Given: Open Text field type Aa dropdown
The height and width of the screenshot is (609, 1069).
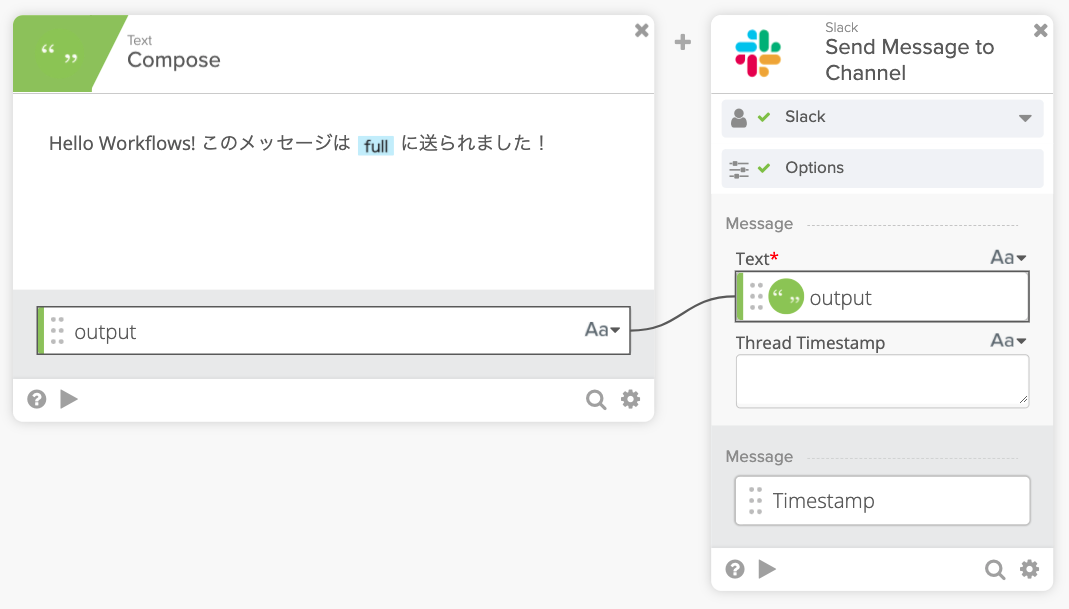Looking at the screenshot, I should point(1008,258).
